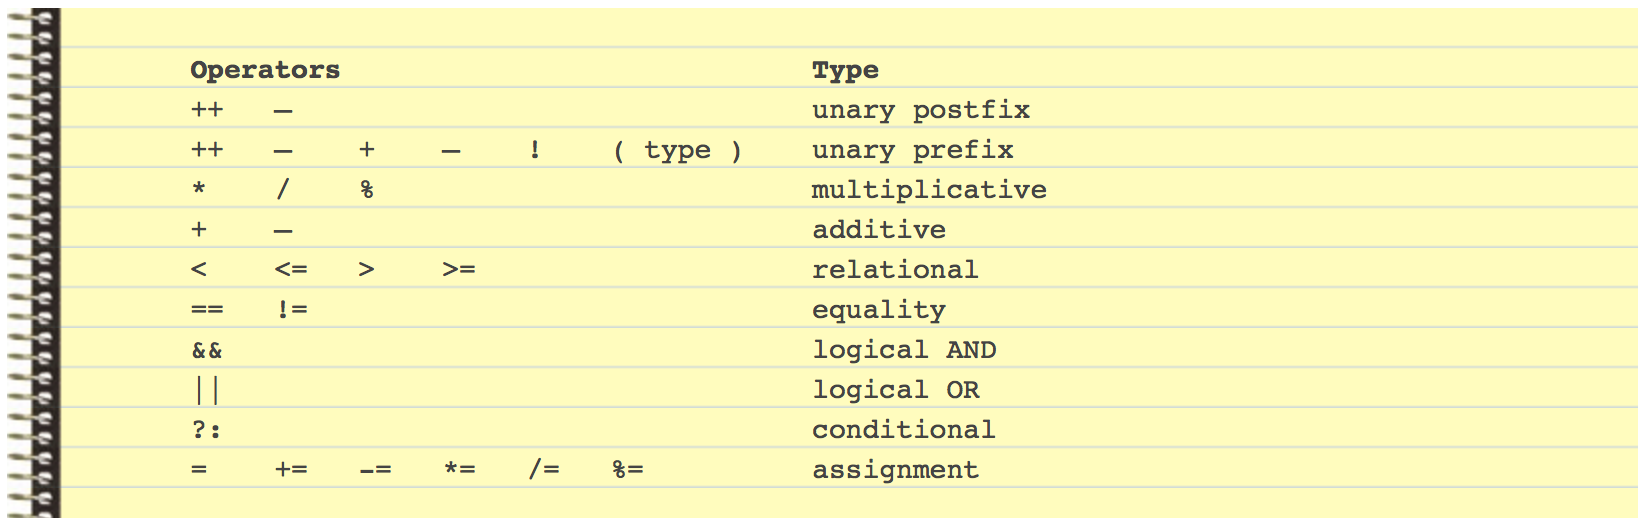Click the <= operator in relational row
This screenshot has height=524, width=1644.
[291, 270]
